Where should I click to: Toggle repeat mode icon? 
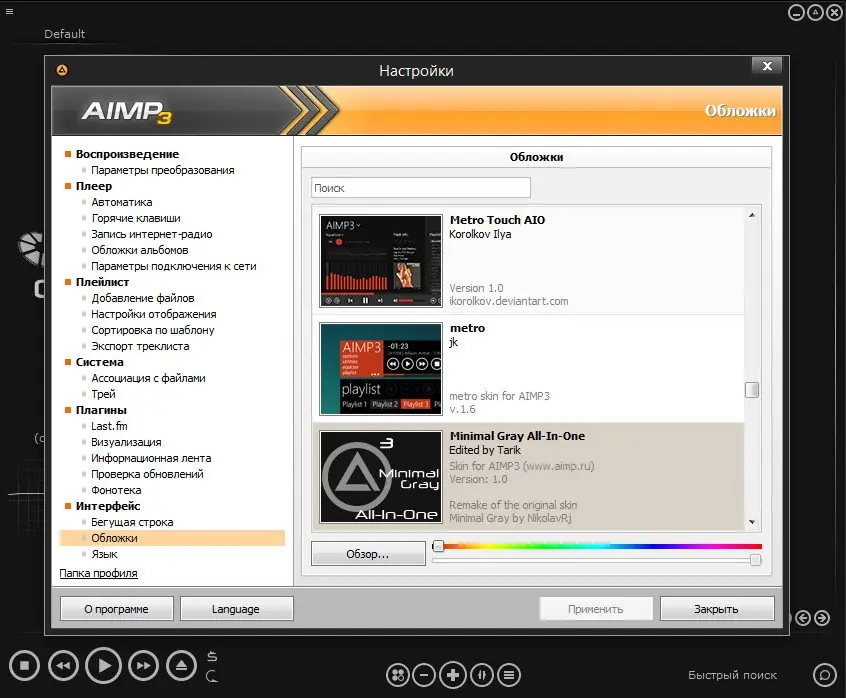coord(212,676)
